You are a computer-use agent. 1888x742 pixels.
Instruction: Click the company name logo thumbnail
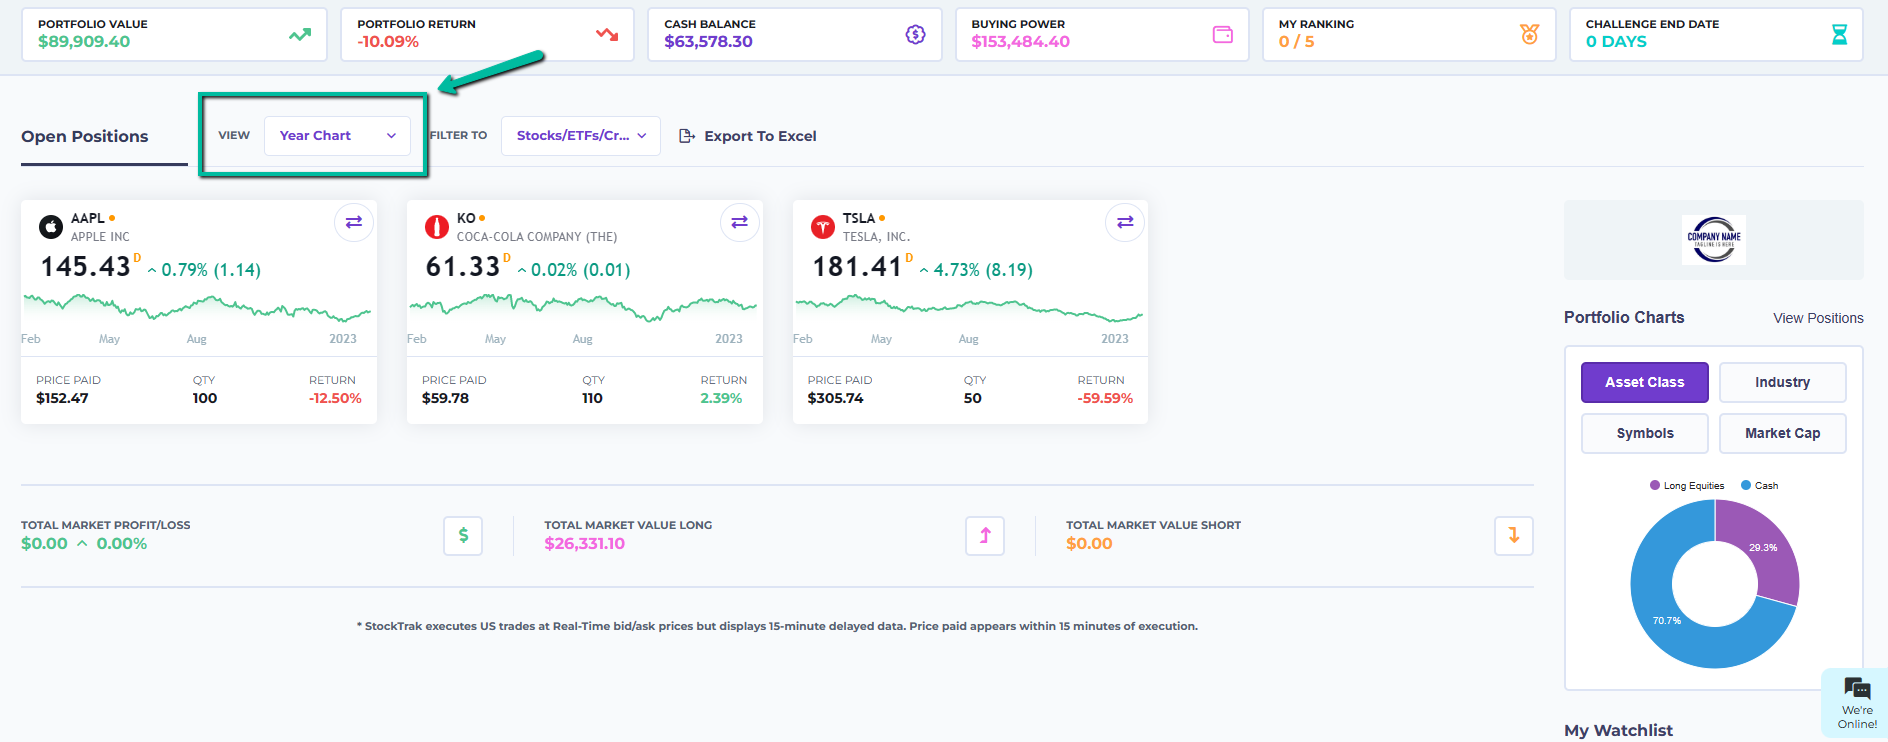pos(1714,240)
